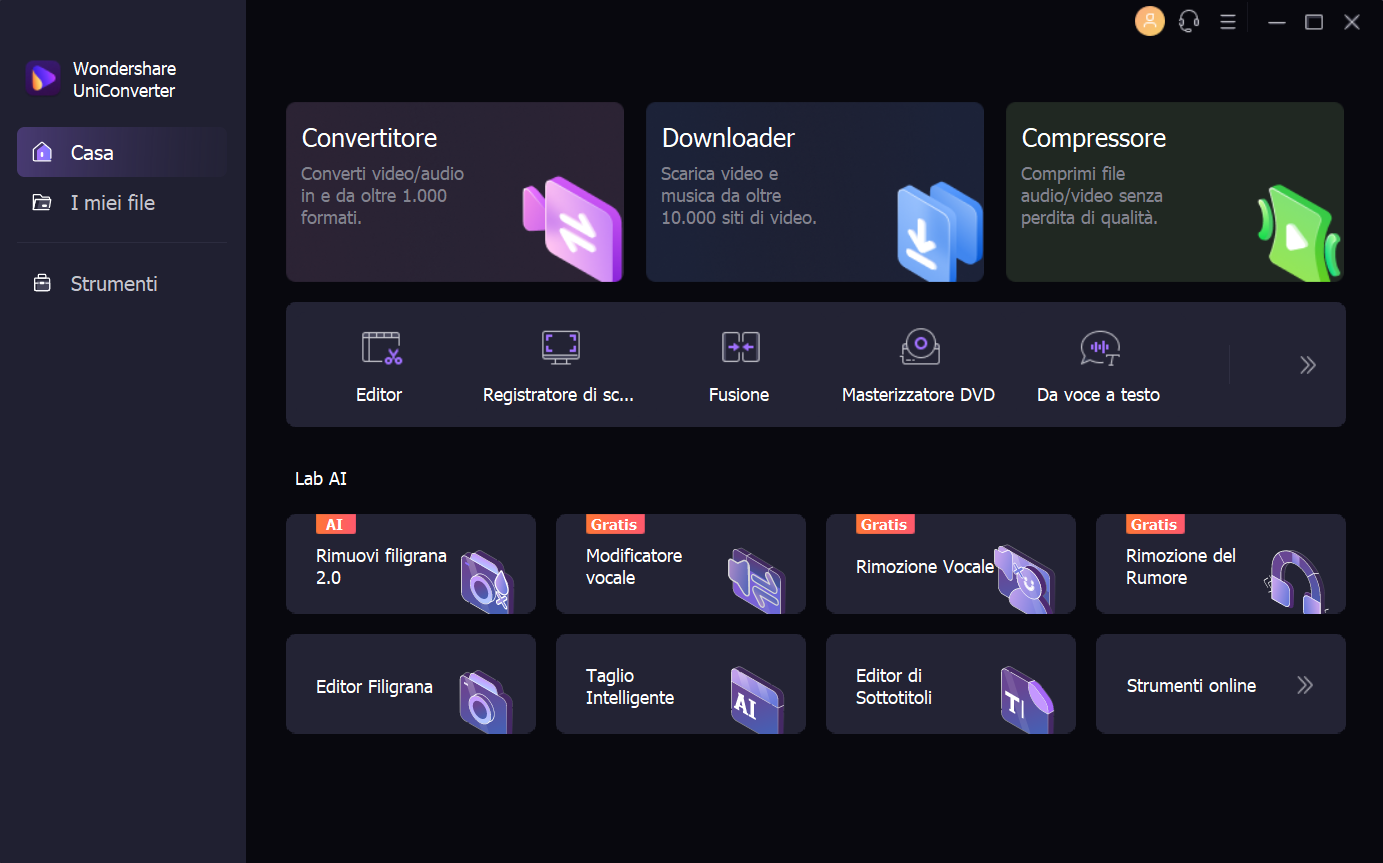Viewport: 1383px width, 863px height.
Task: Open Taglio Intelligente card
Action: (681, 684)
